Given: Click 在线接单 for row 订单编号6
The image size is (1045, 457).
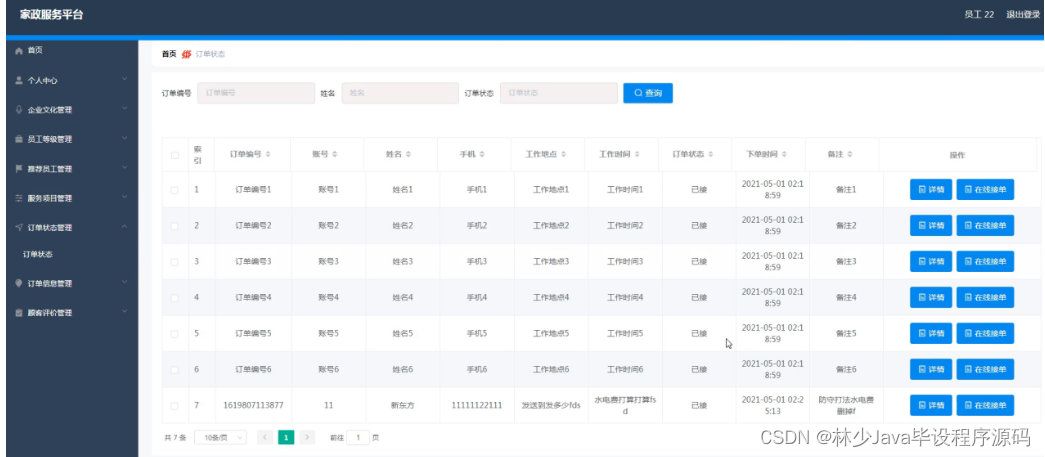Looking at the screenshot, I should tap(985, 369).
